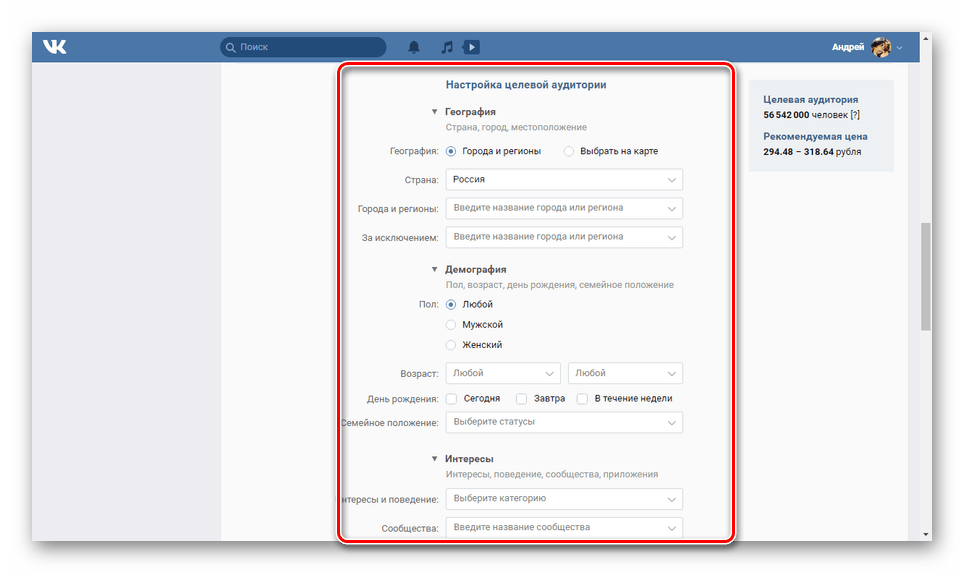Click the Поиск search field

pyautogui.click(x=303, y=47)
